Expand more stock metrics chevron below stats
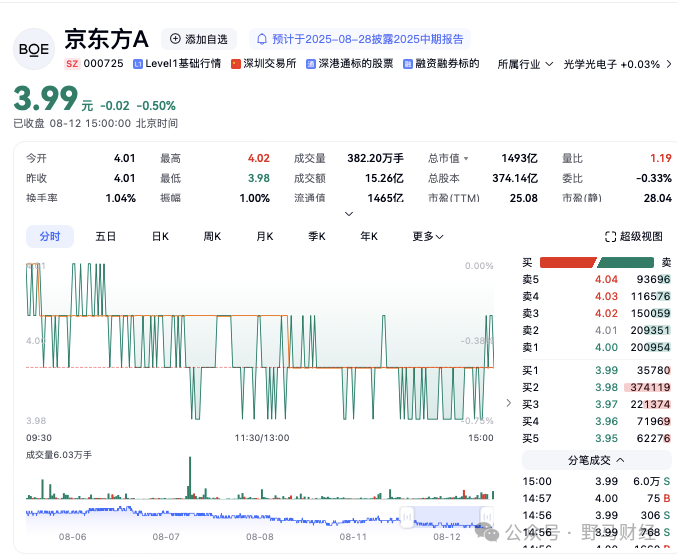 coord(349,214)
